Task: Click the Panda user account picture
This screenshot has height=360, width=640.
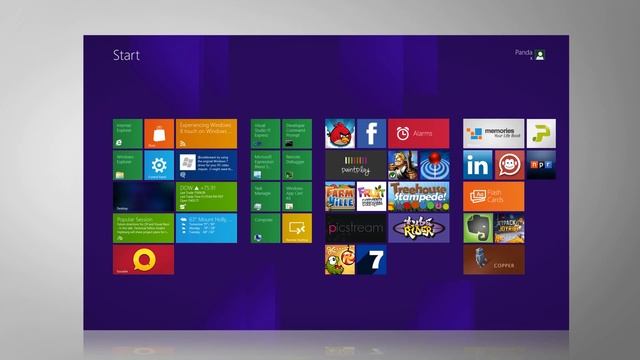Action: [x=540, y=55]
